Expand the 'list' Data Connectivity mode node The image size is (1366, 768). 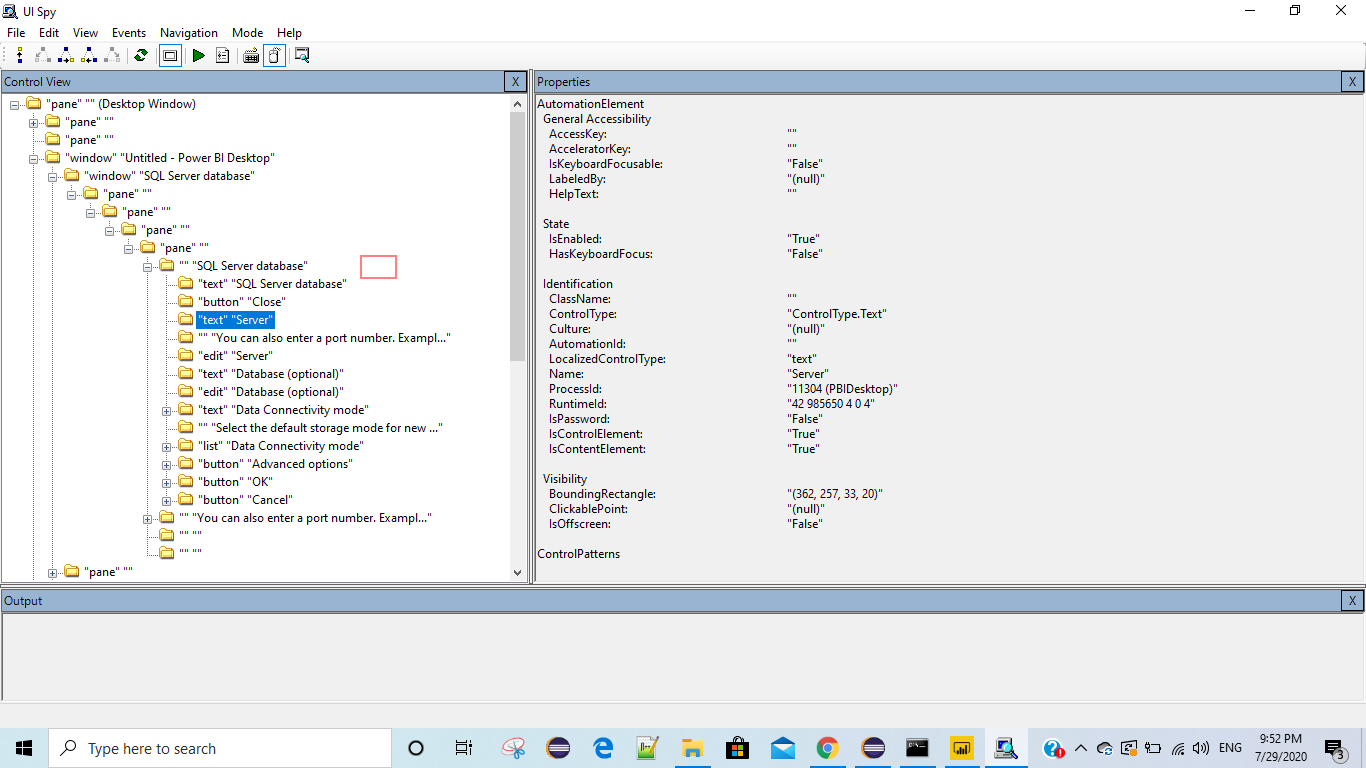(x=167, y=445)
